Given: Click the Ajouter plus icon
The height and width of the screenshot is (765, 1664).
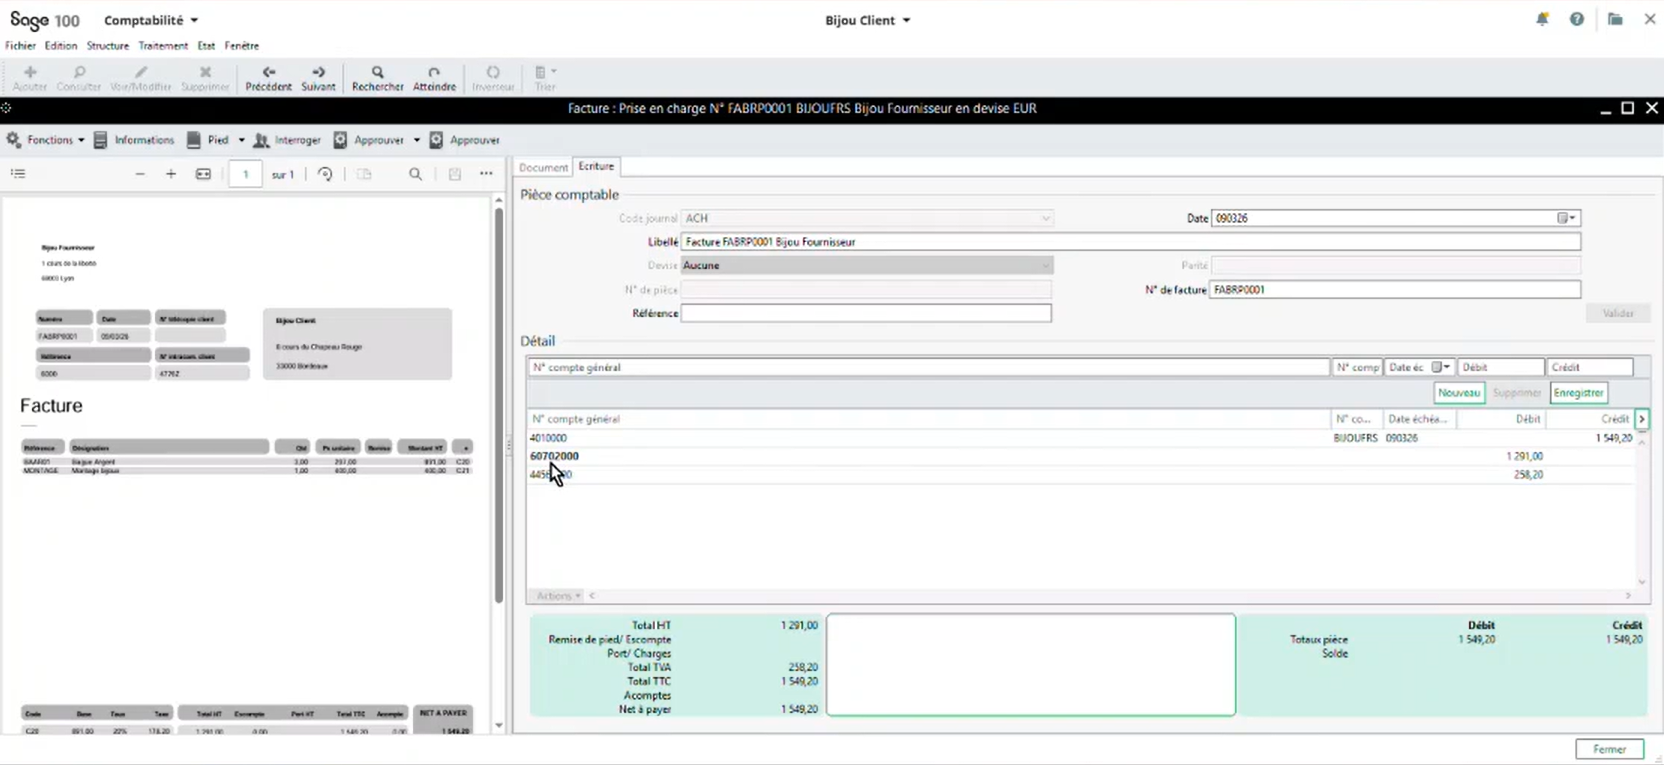Looking at the screenshot, I should [x=30, y=72].
